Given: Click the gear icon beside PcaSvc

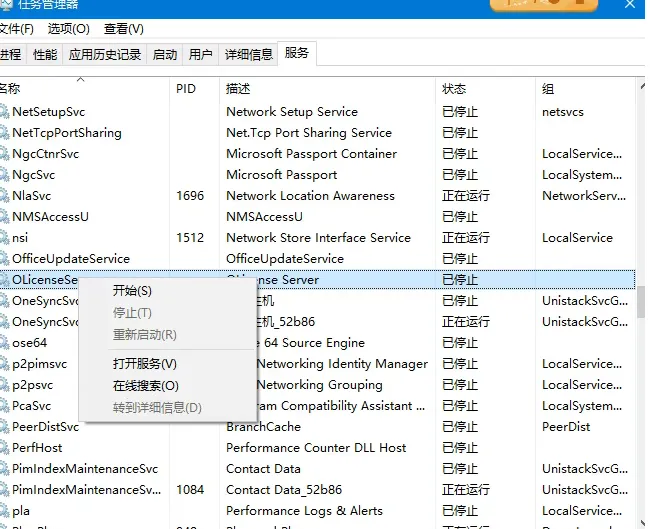Looking at the screenshot, I should click(4, 406).
